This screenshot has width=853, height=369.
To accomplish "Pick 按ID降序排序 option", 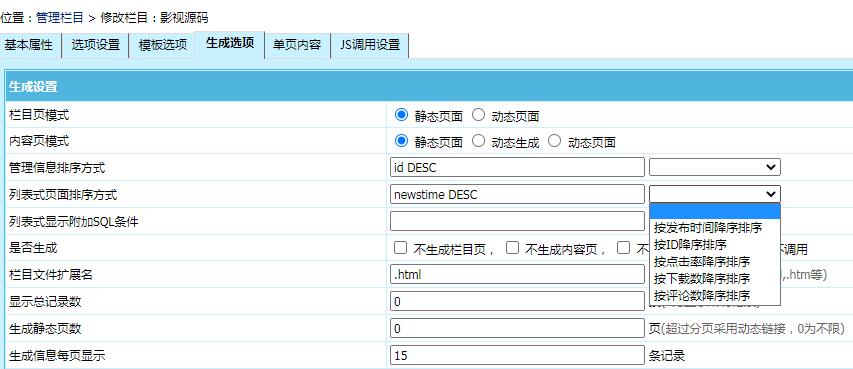I will [x=715, y=244].
